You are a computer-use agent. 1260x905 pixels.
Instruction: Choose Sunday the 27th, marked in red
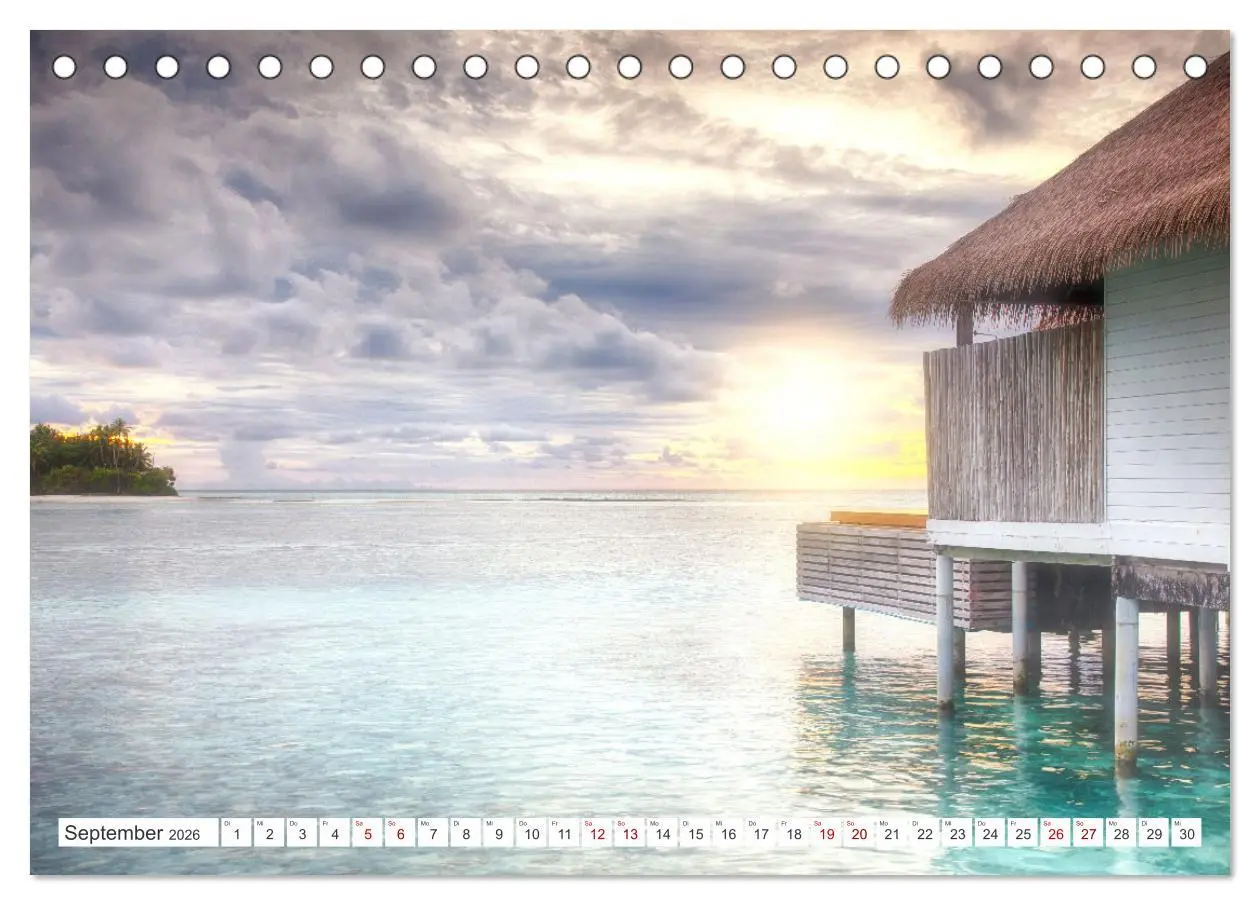1089,832
